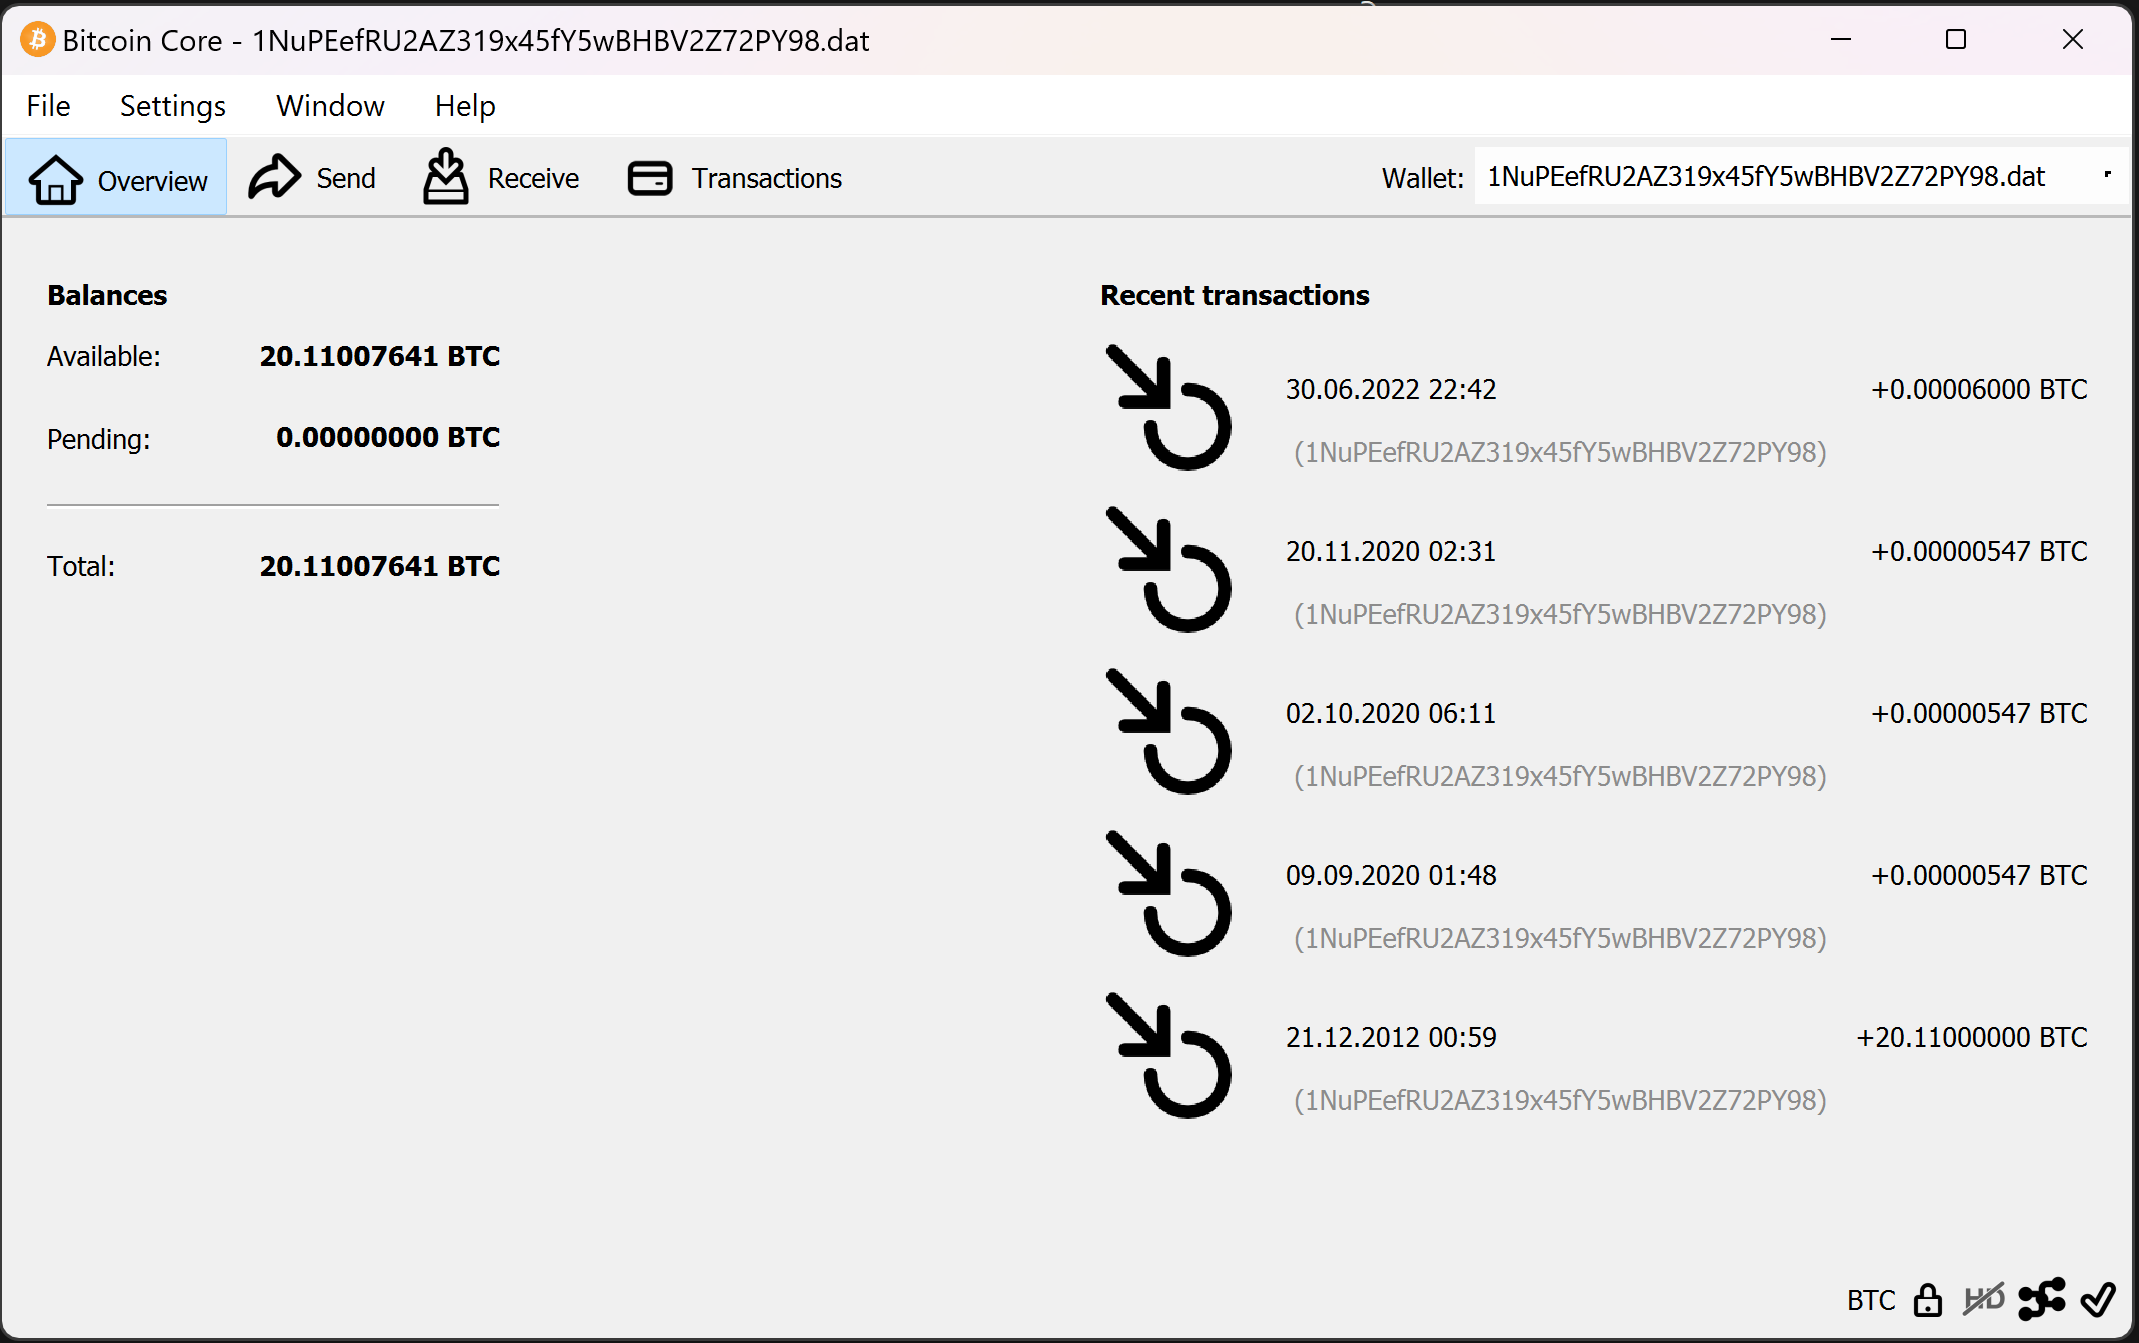Click the HD disabled status icon
This screenshot has height=1343, width=2139.
1984,1299
